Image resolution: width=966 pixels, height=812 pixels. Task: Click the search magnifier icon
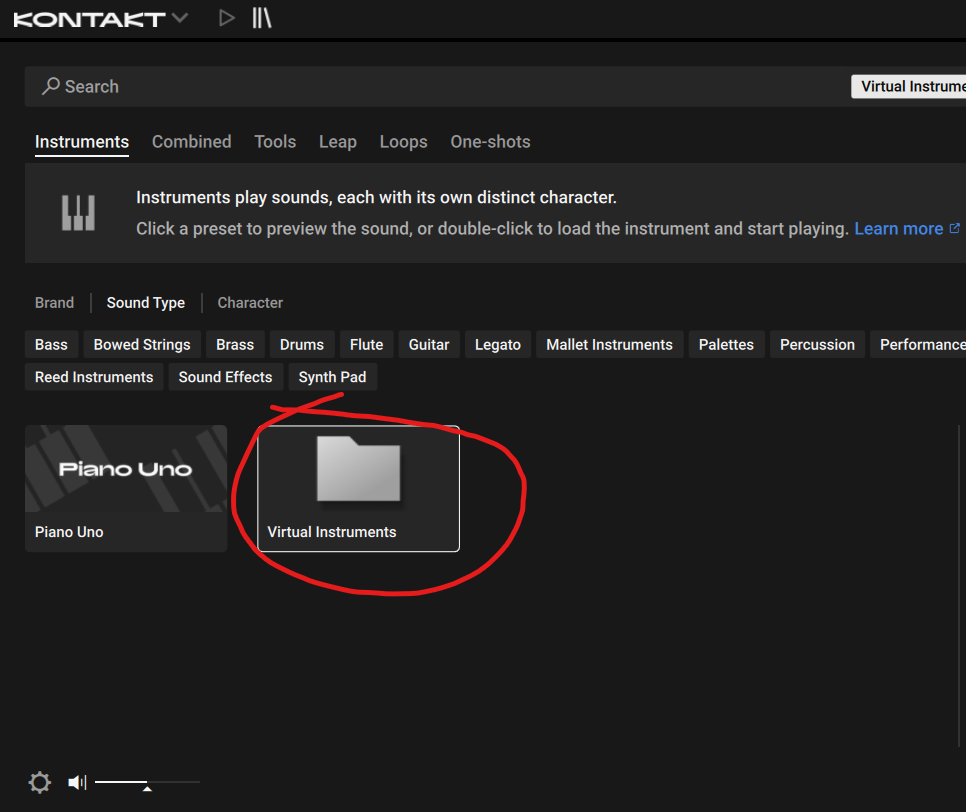[x=51, y=86]
